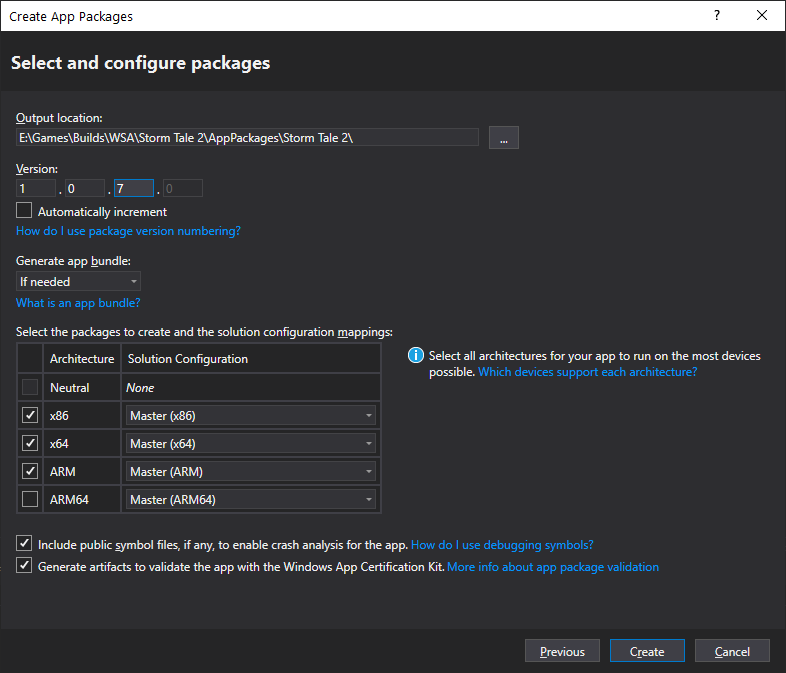This screenshot has height=673, width=786.
Task: Browse for output location with ellipsis button
Action: 504,138
